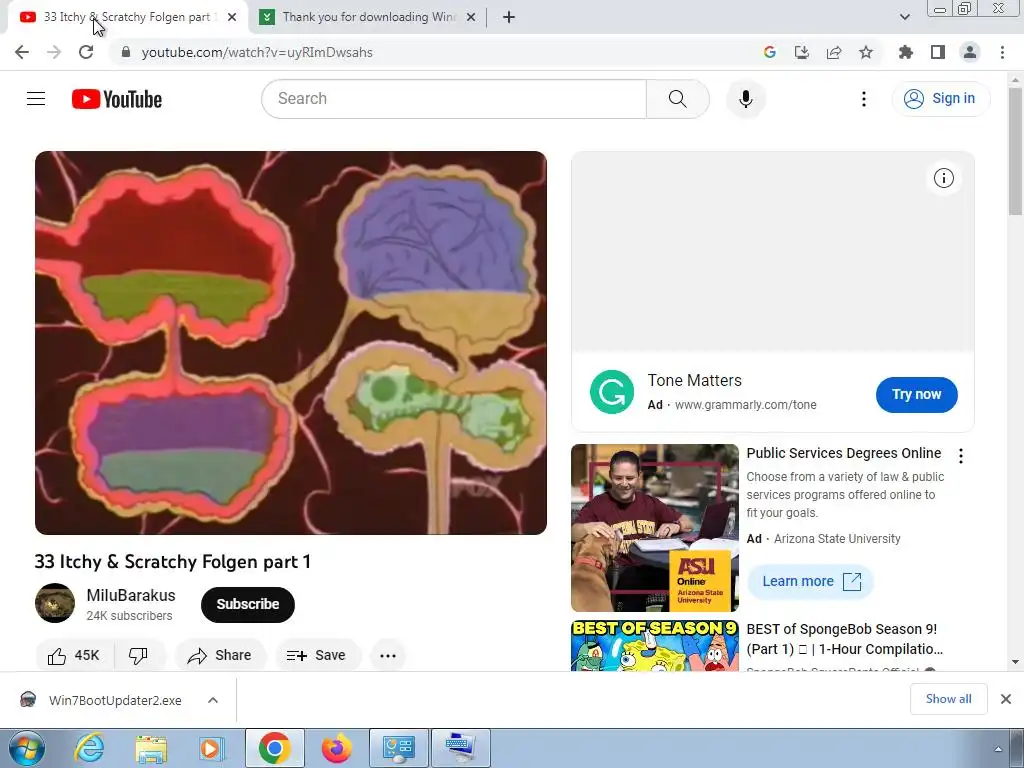Open the MiluBarakus channel name link
This screenshot has width=1024, height=768.
click(131, 595)
